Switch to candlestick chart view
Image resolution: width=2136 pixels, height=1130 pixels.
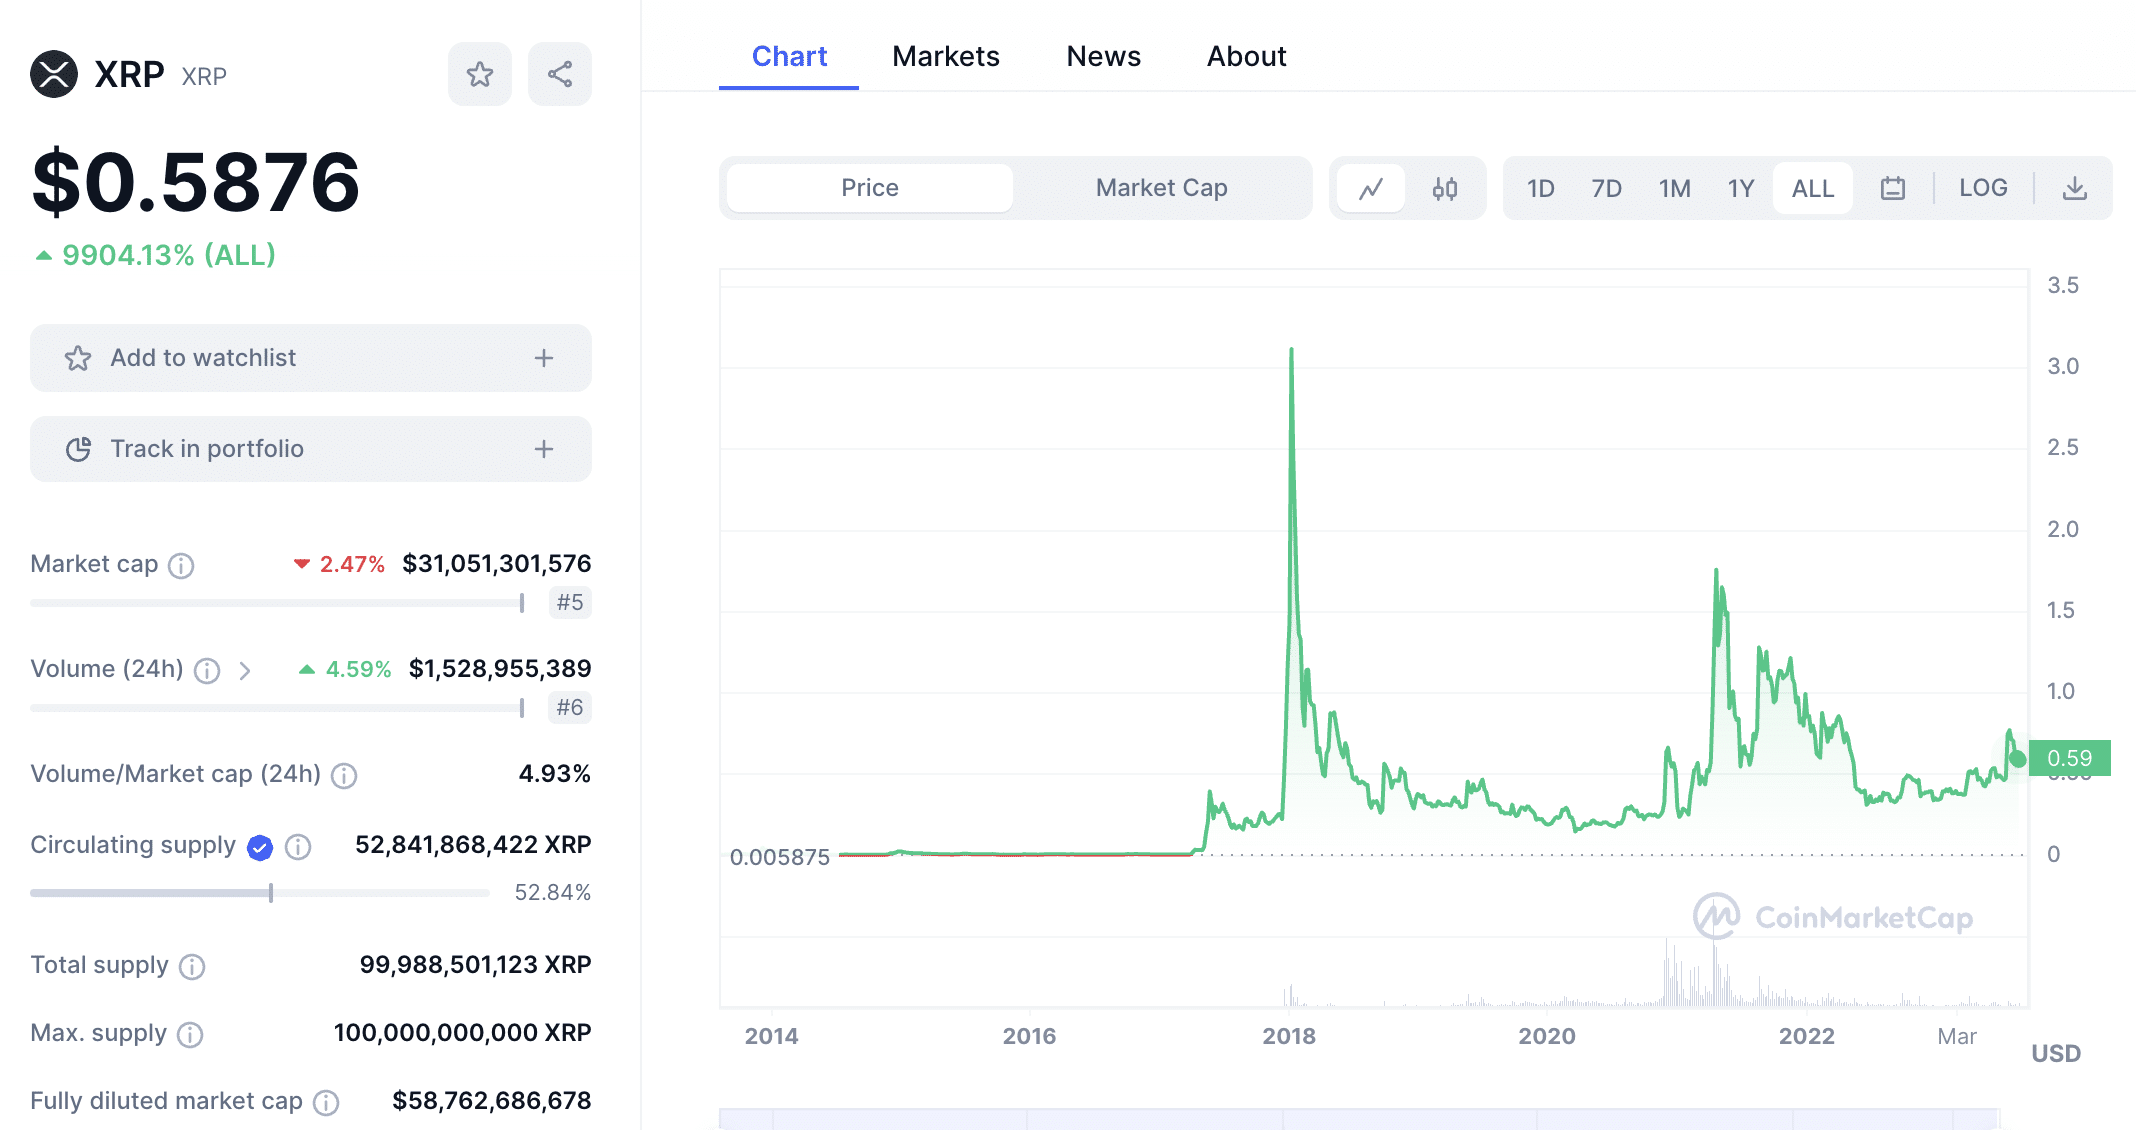(x=1445, y=188)
